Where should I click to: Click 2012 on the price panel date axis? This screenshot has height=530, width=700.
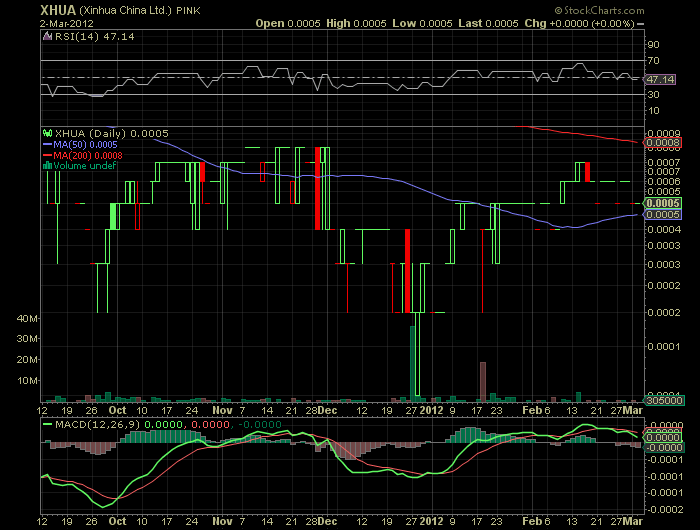tap(432, 410)
